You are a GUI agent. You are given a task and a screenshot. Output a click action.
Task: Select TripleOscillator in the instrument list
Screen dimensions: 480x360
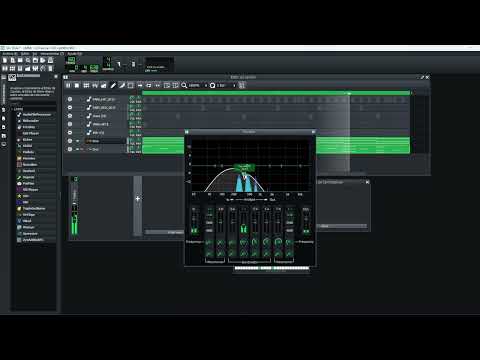tap(34, 208)
